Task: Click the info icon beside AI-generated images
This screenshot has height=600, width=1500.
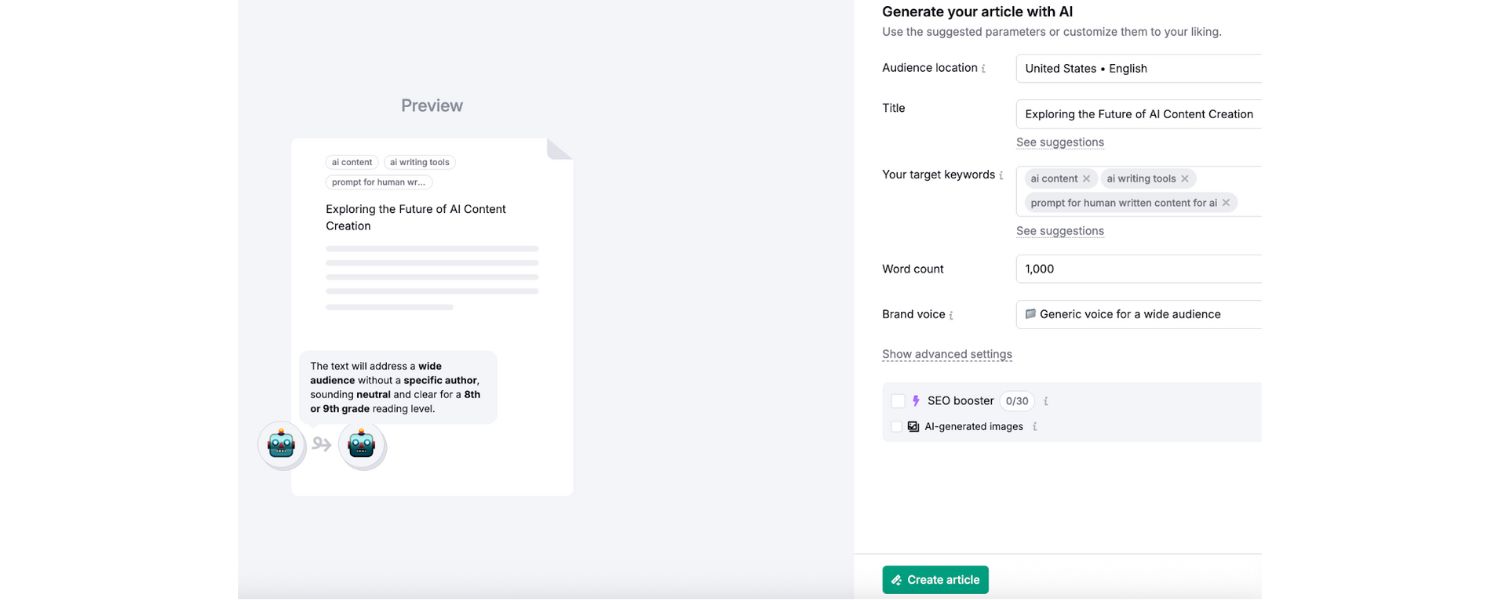Action: (1035, 426)
